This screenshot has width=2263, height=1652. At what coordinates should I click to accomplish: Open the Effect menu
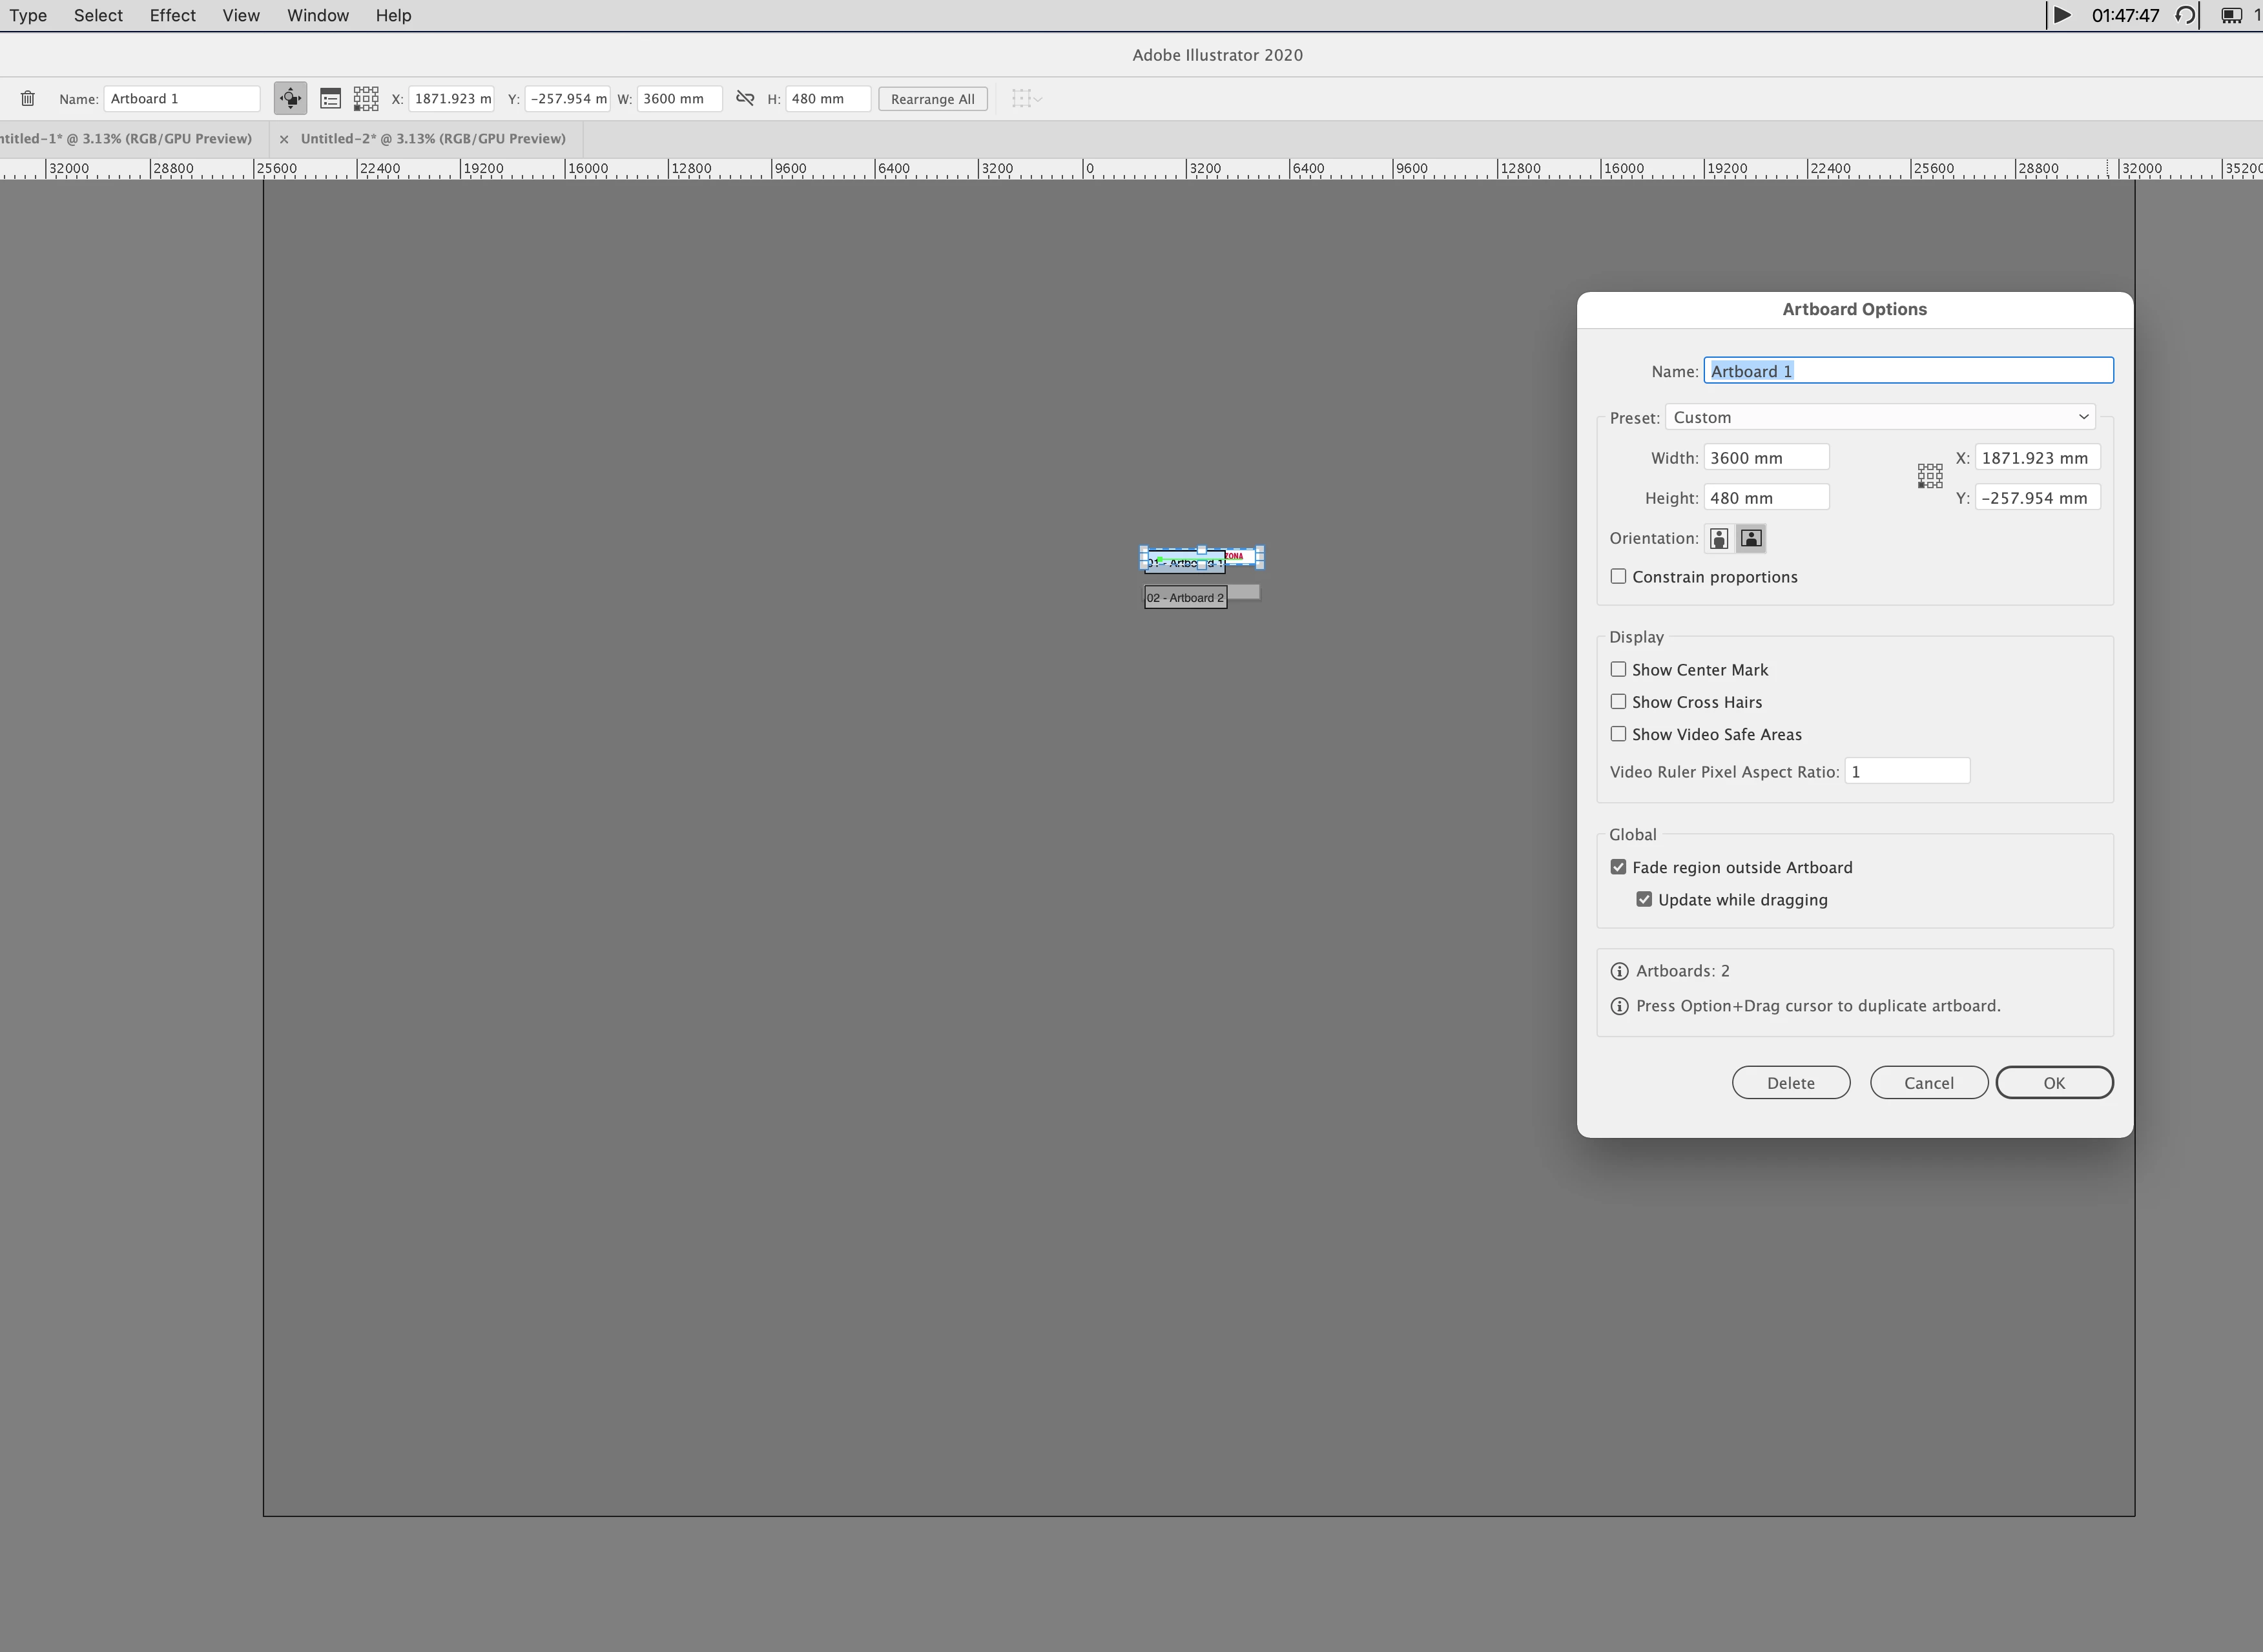(172, 15)
